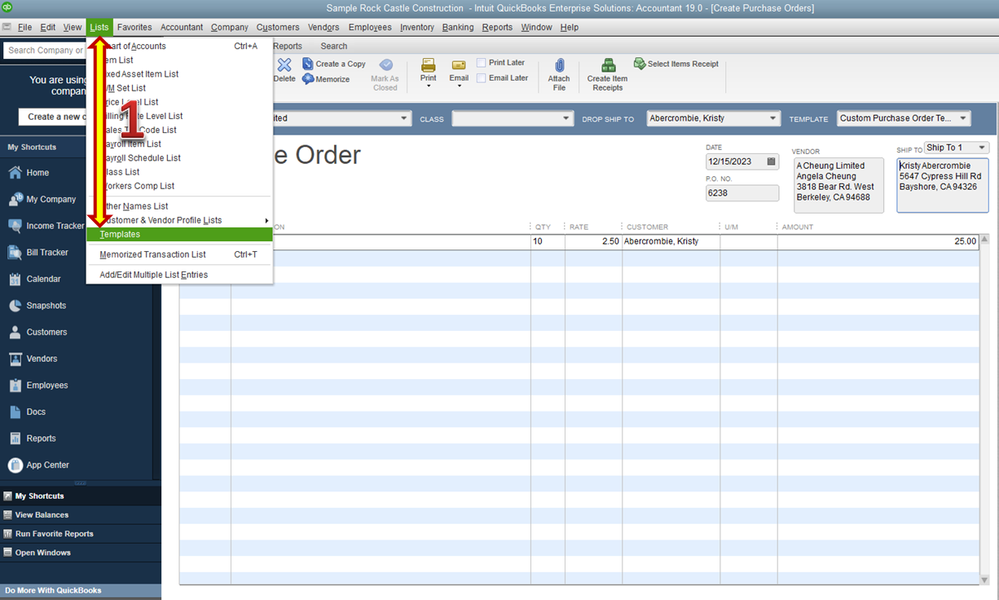Expand the Vendor dropdown arrow
This screenshot has height=600, width=999.
[x=403, y=118]
